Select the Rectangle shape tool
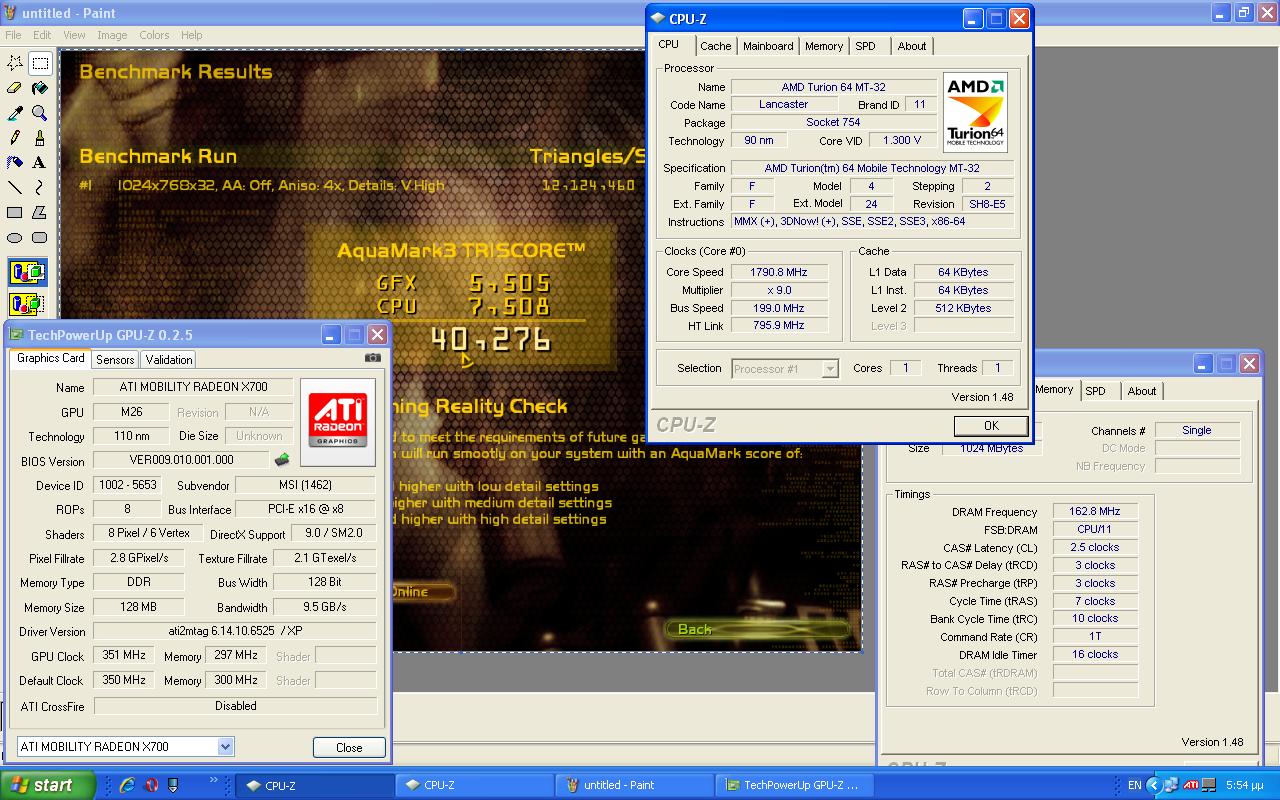This screenshot has height=800, width=1280. [x=15, y=212]
